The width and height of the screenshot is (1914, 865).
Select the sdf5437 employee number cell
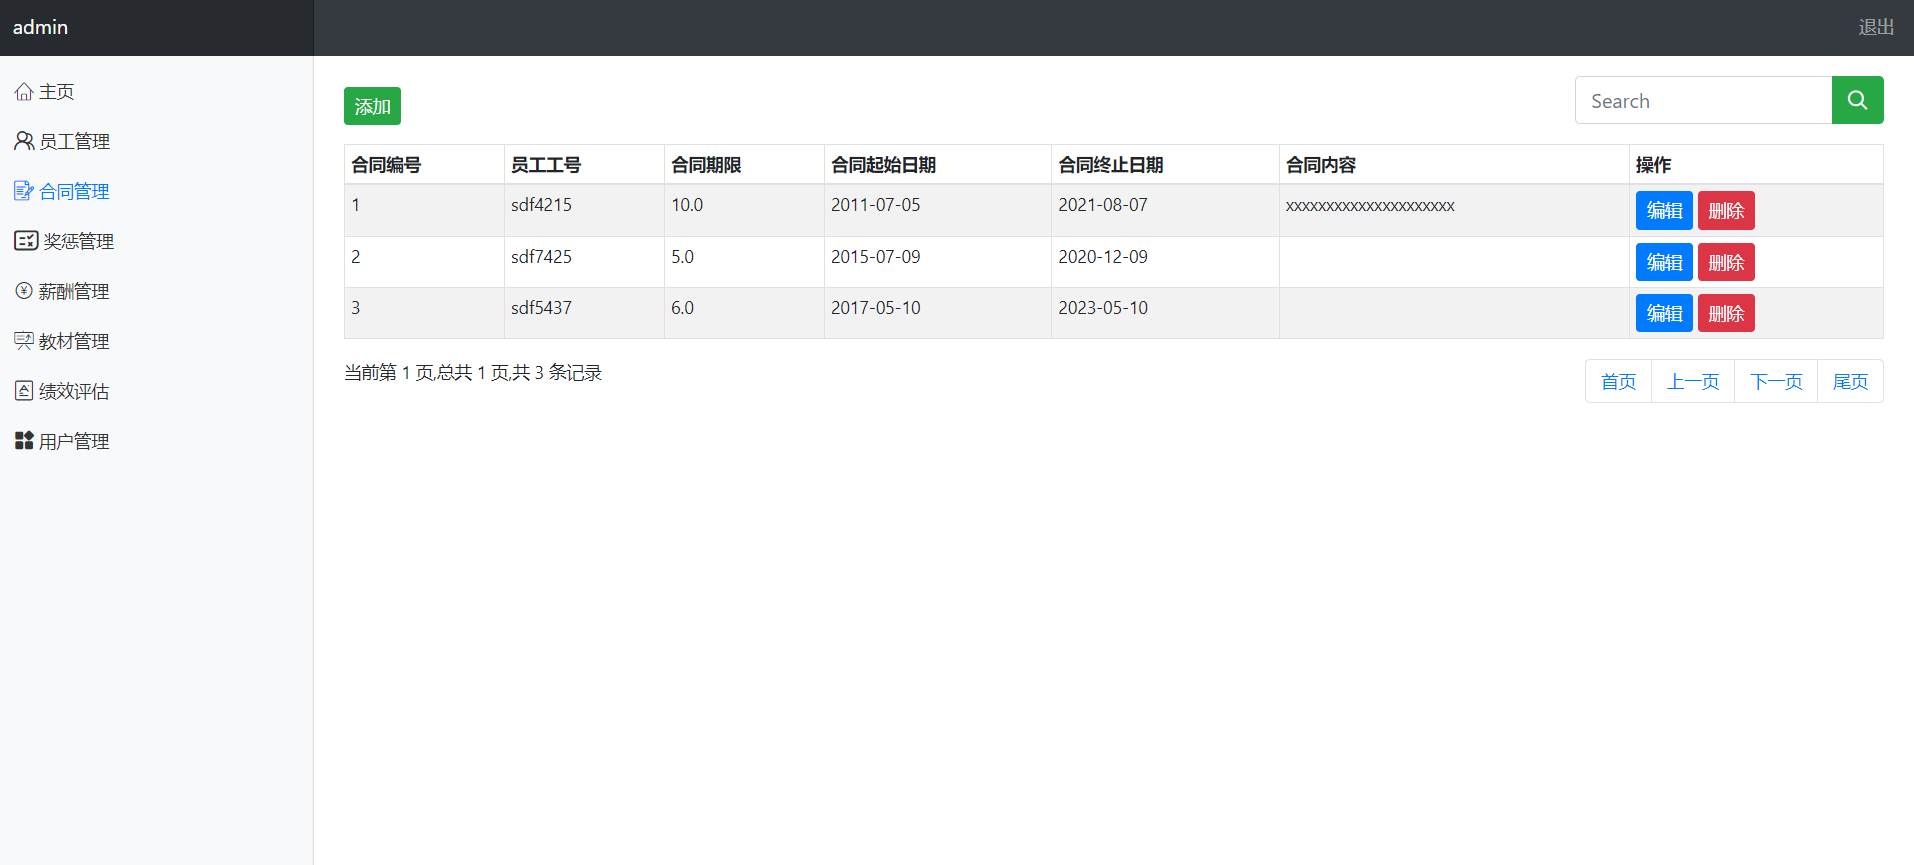(x=584, y=313)
